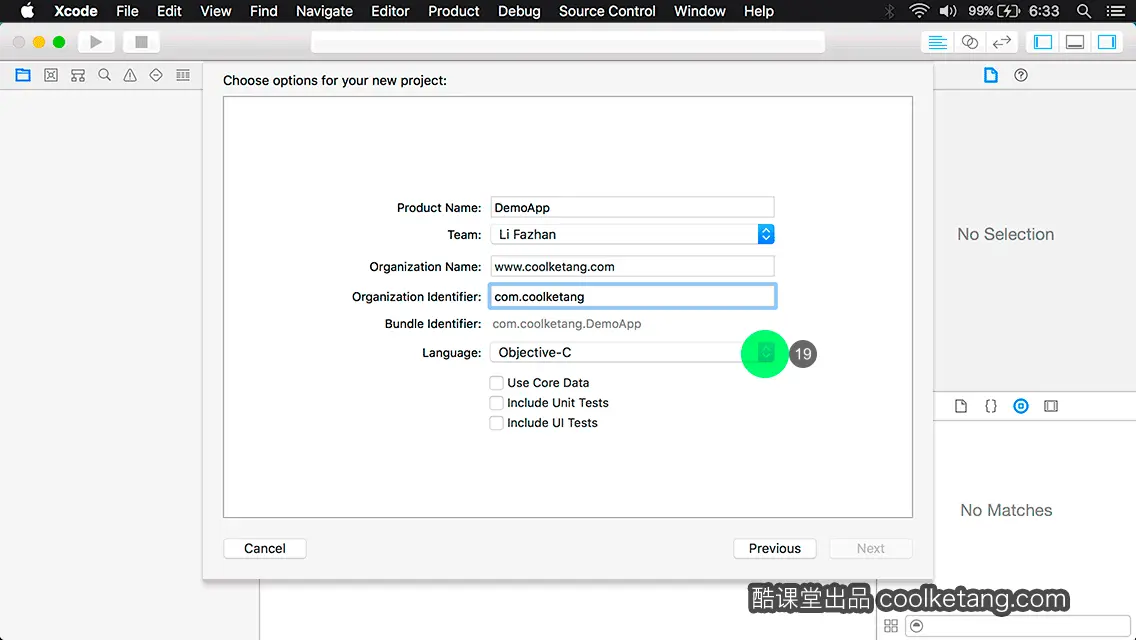This screenshot has height=640, width=1136.
Task: Open the View menu
Action: (216, 11)
